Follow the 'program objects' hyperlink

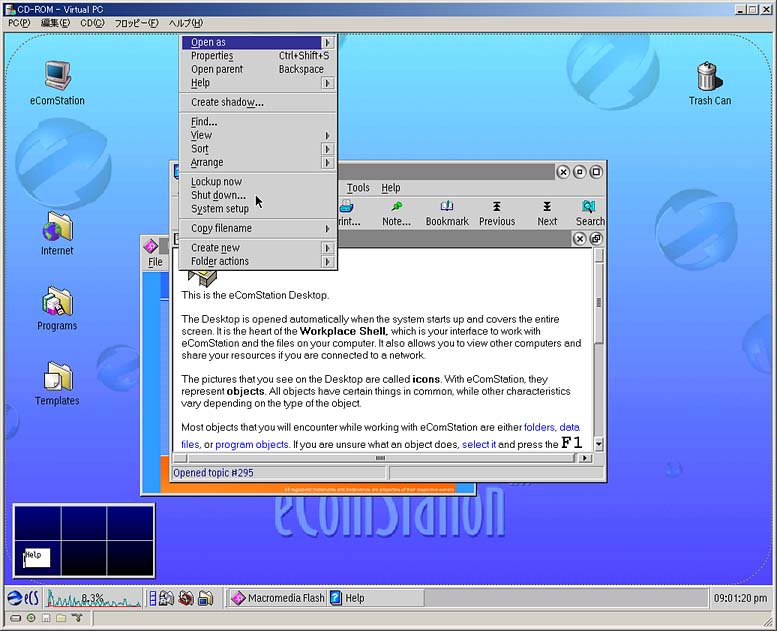252,445
